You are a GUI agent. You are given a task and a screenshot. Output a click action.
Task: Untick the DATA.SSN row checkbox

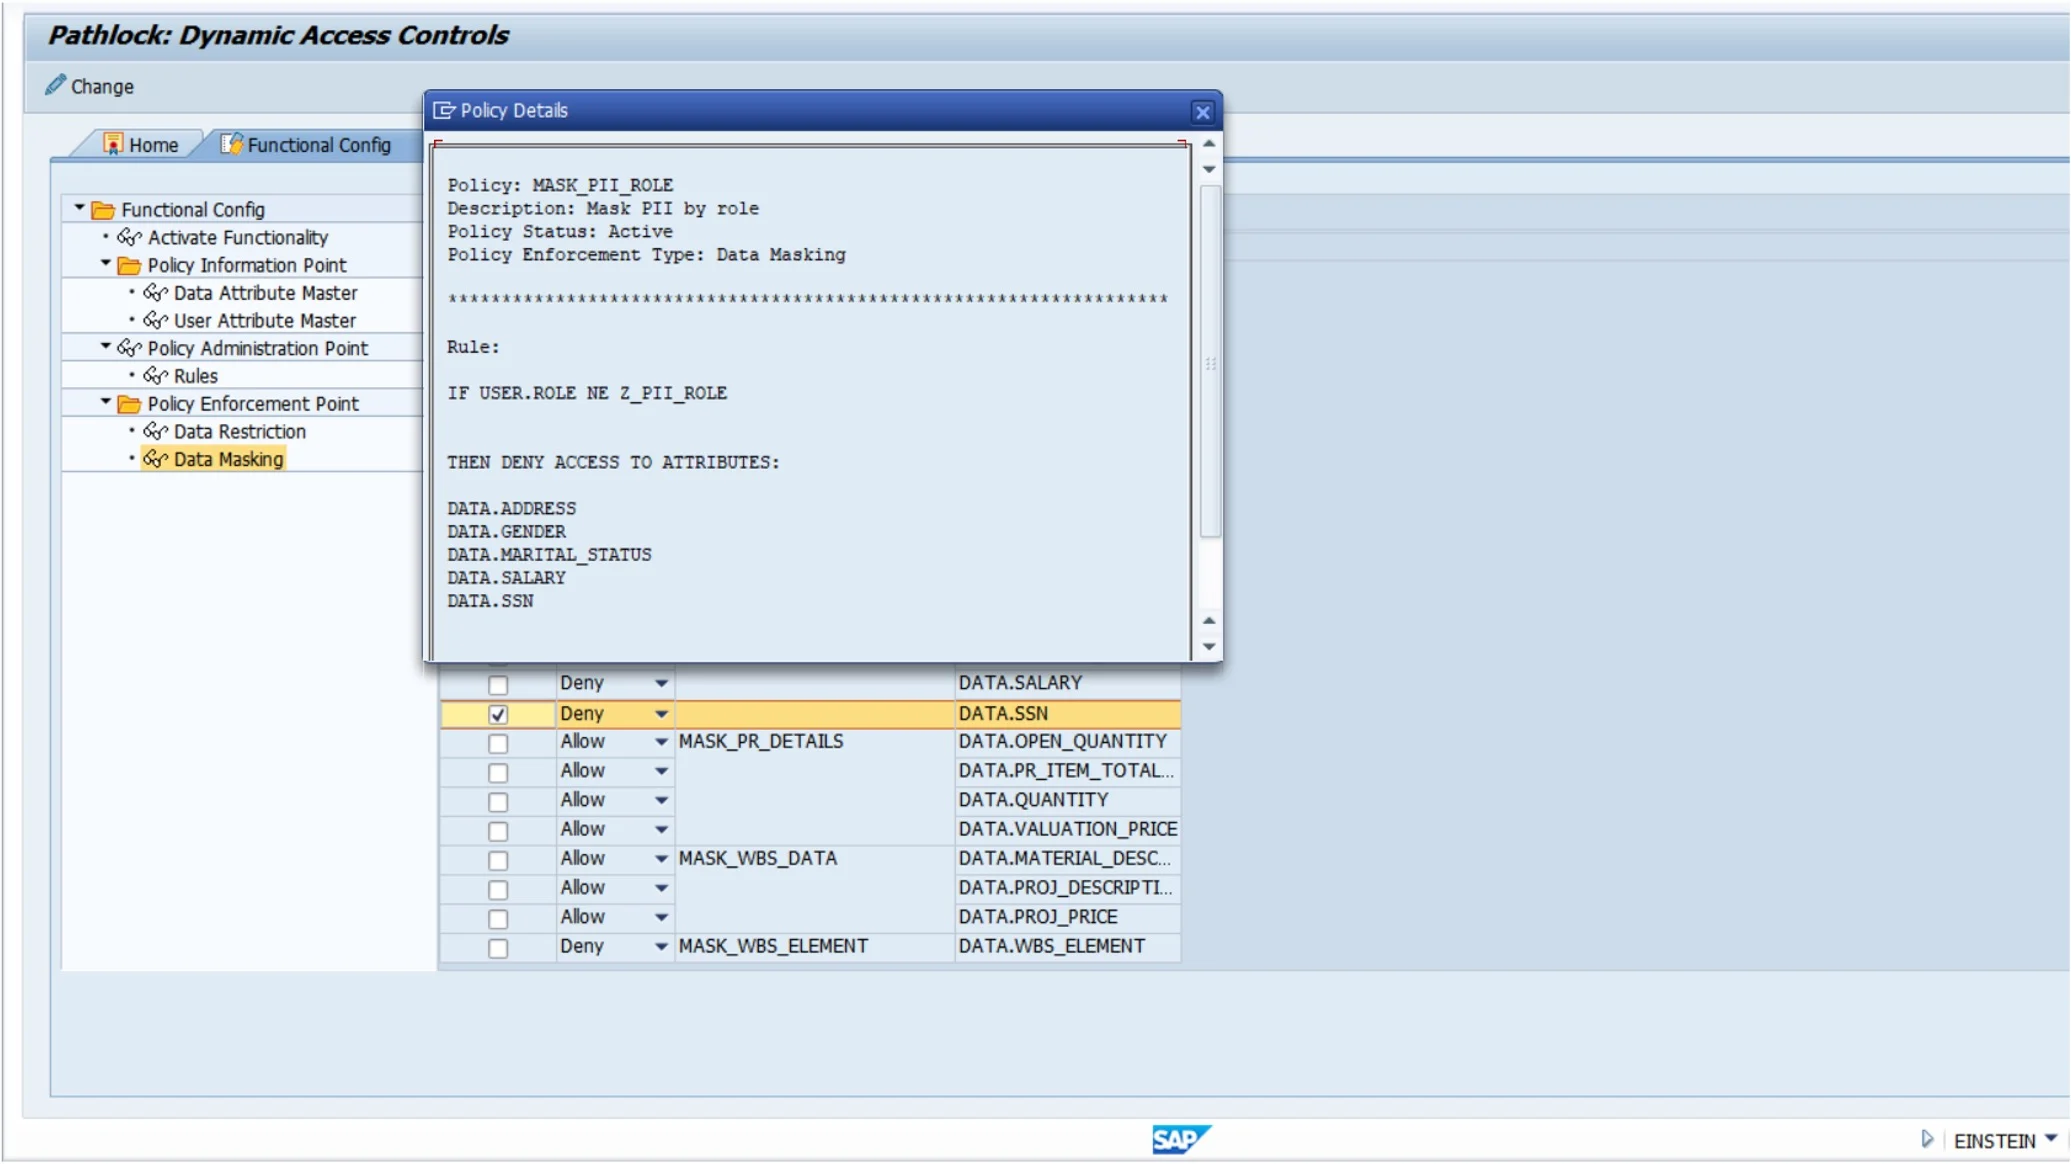498,714
